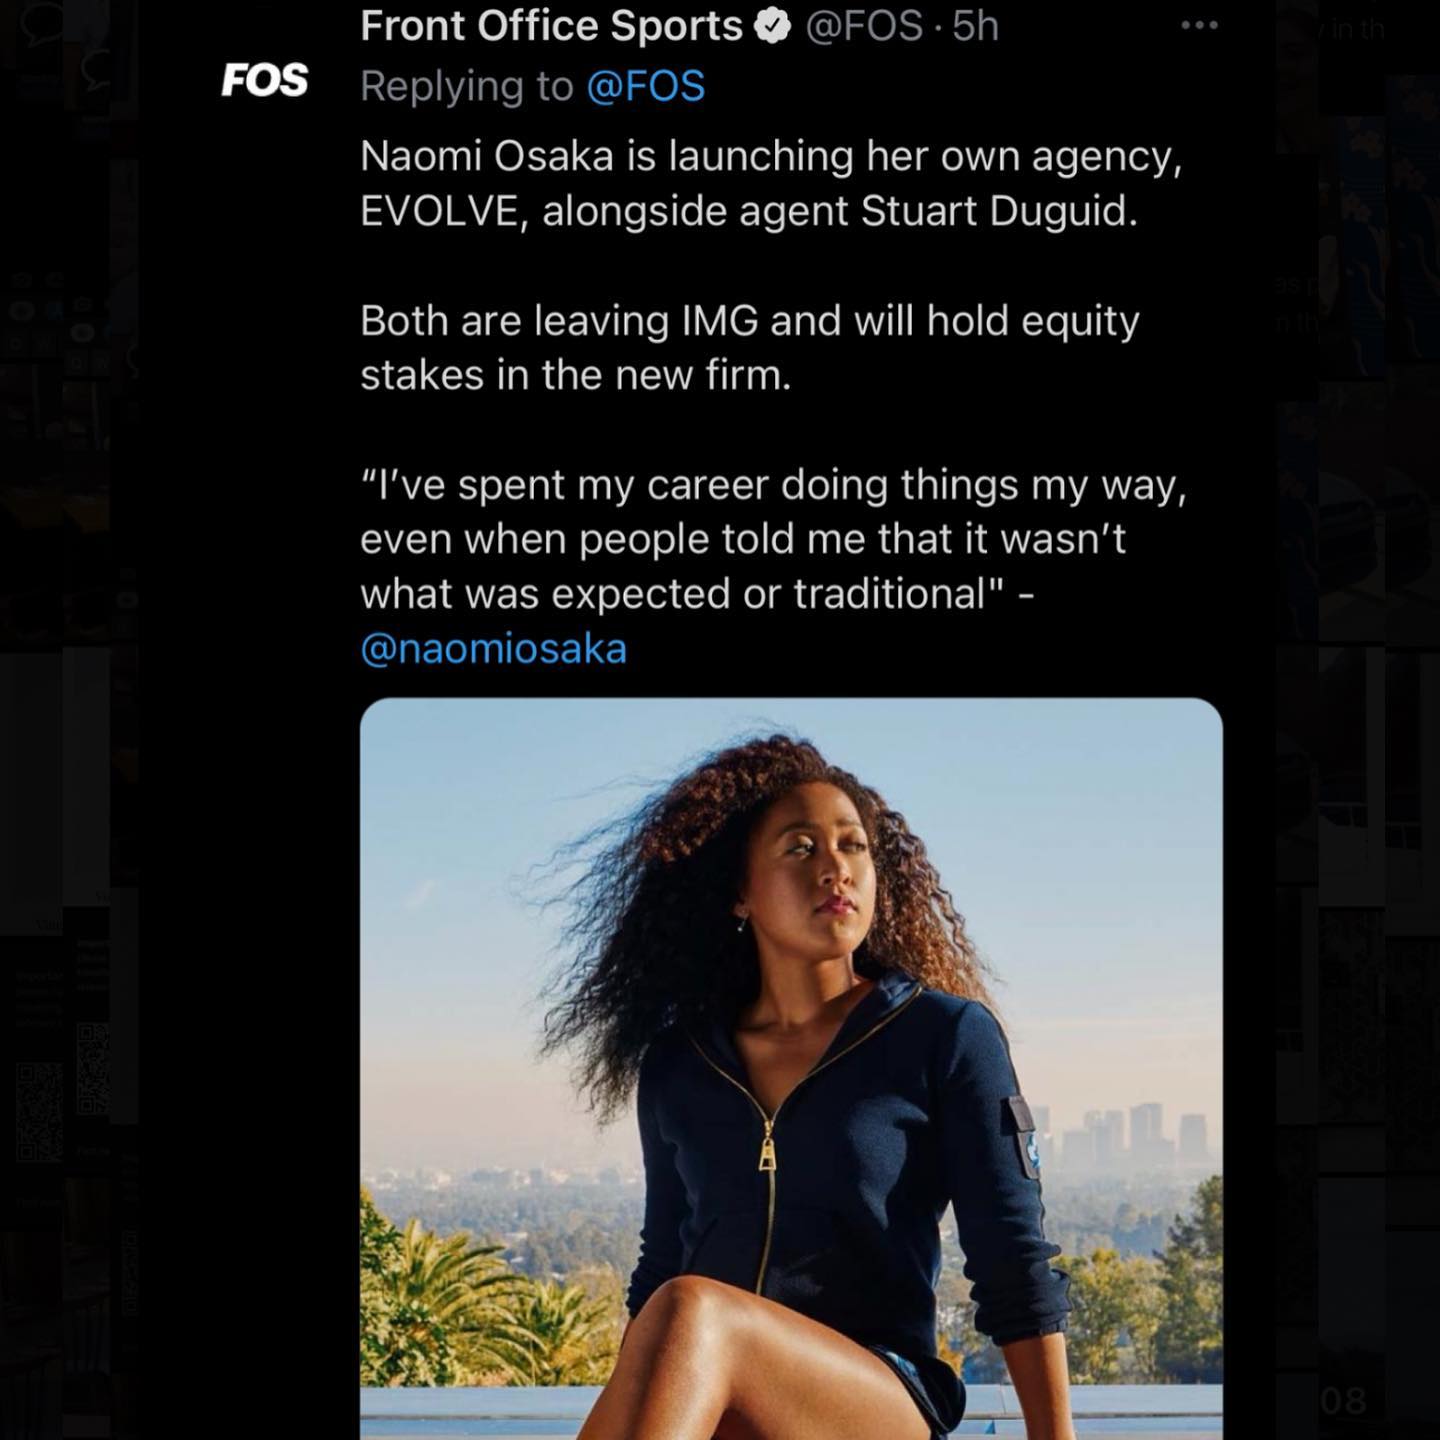
Task: Click the dimmed QR code nearer the tweet
Action: pos(93,1068)
